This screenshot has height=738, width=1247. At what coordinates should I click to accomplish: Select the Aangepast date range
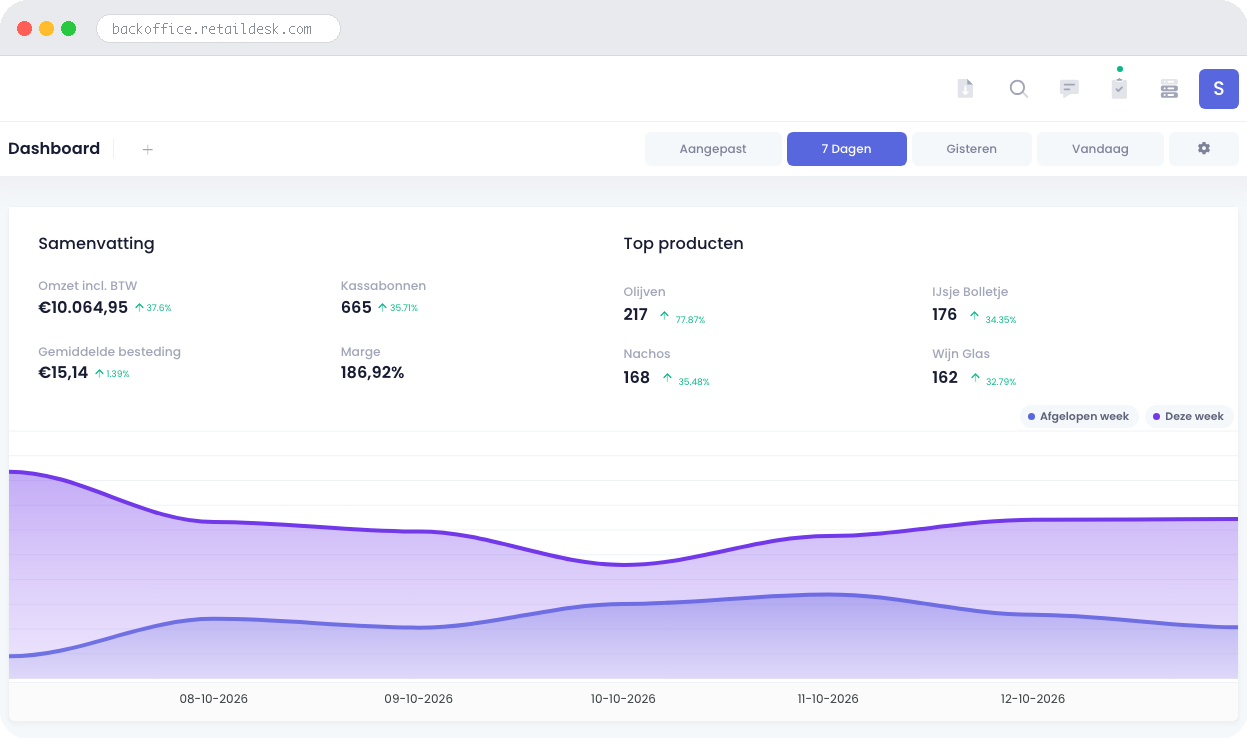point(713,149)
